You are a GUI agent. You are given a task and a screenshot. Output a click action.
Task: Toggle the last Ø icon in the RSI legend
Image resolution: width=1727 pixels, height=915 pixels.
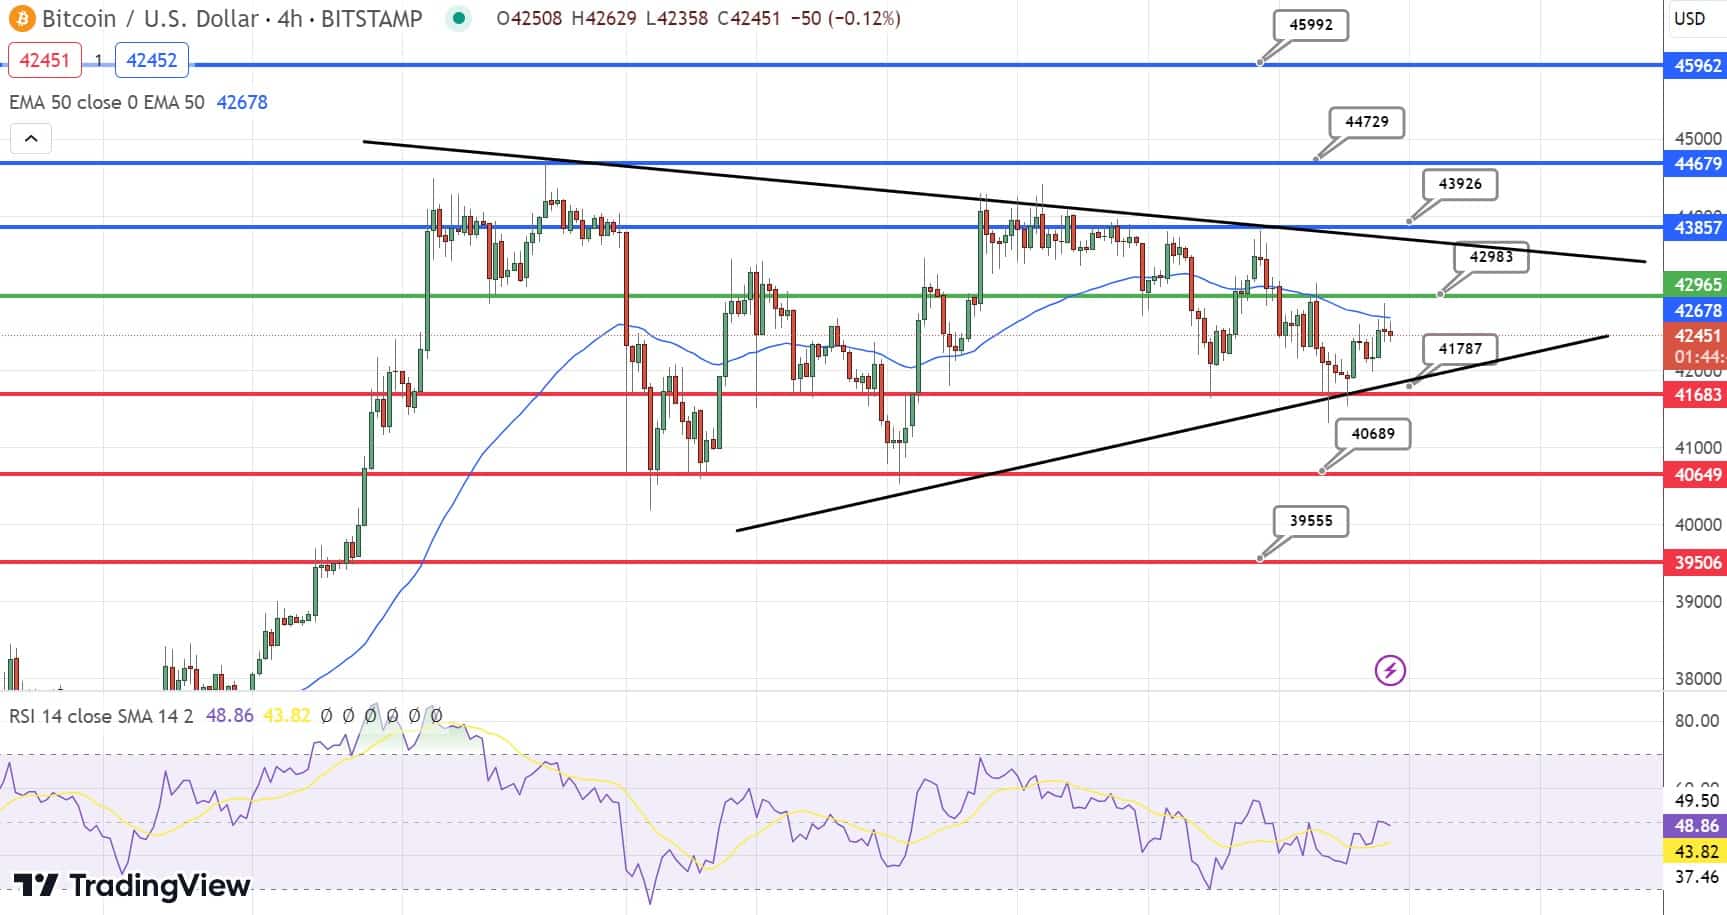[x=437, y=716]
